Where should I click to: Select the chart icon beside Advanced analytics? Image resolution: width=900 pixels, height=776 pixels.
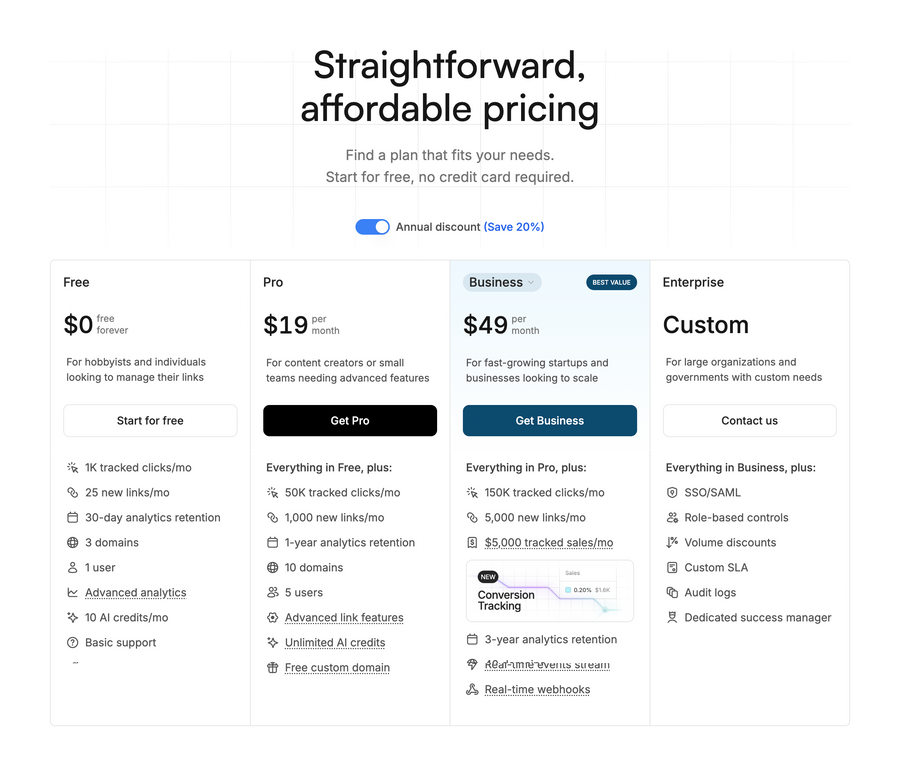72,592
